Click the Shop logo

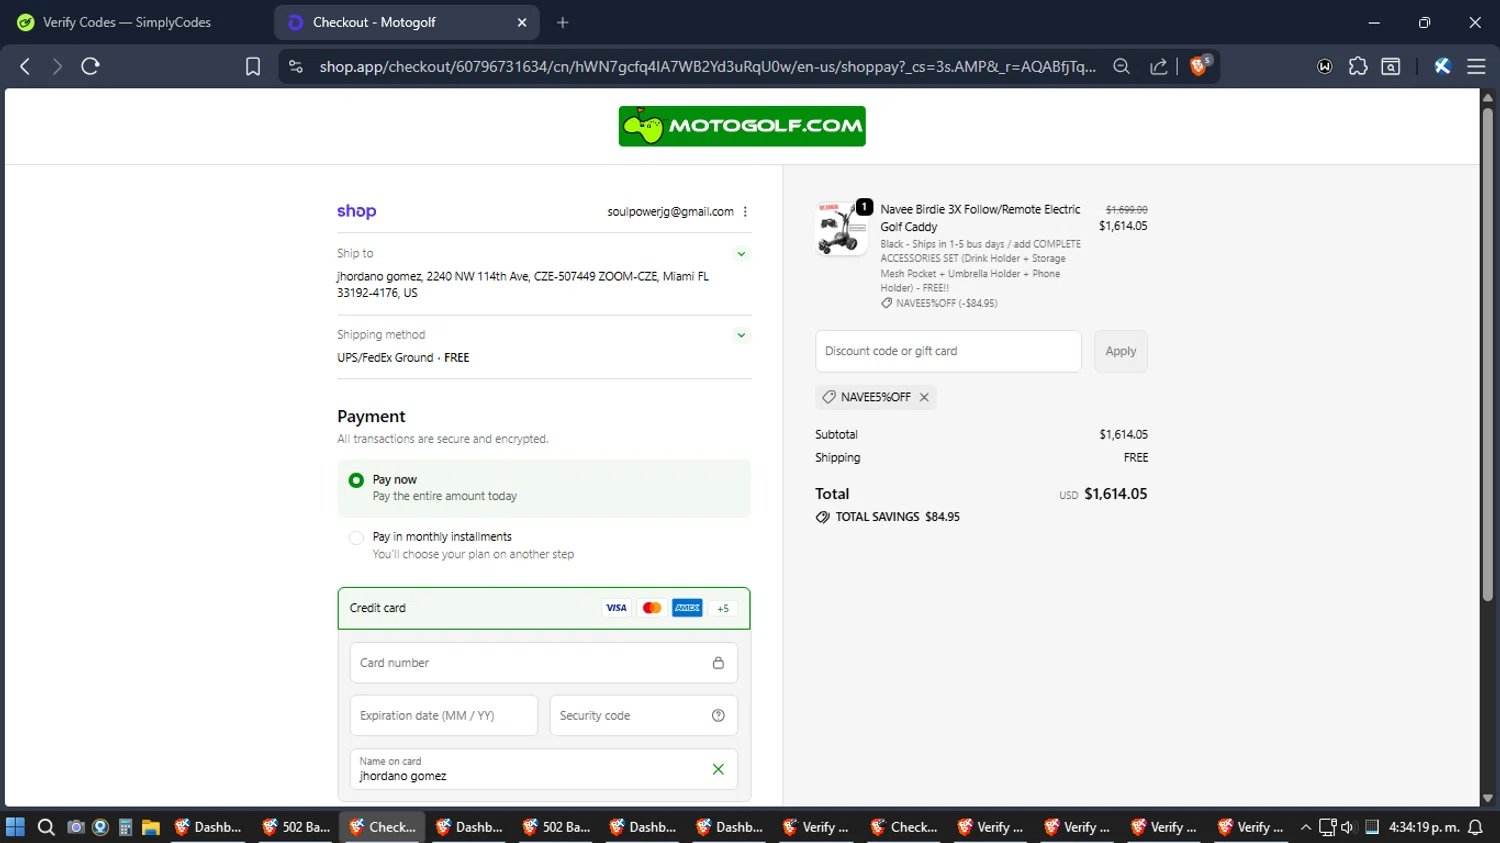point(356,211)
